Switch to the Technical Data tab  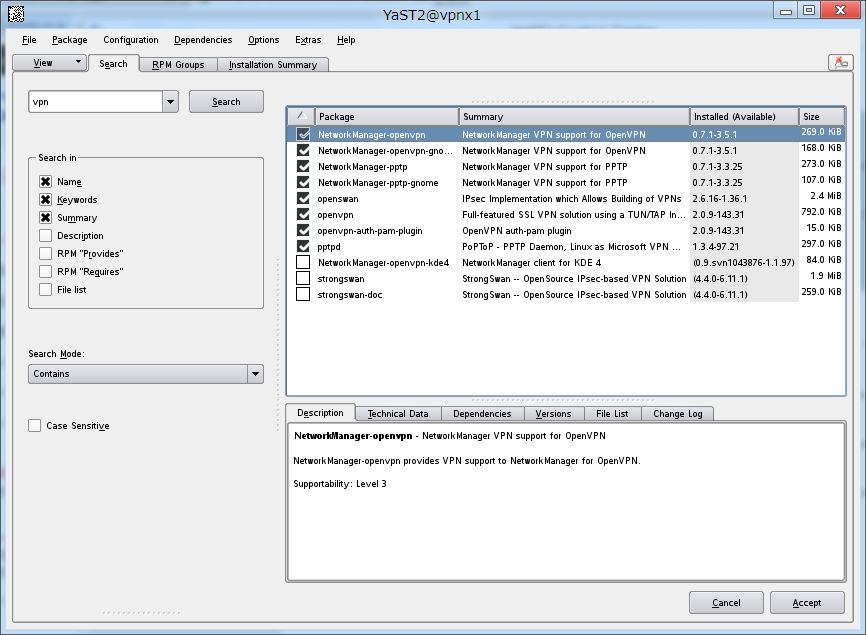click(398, 414)
